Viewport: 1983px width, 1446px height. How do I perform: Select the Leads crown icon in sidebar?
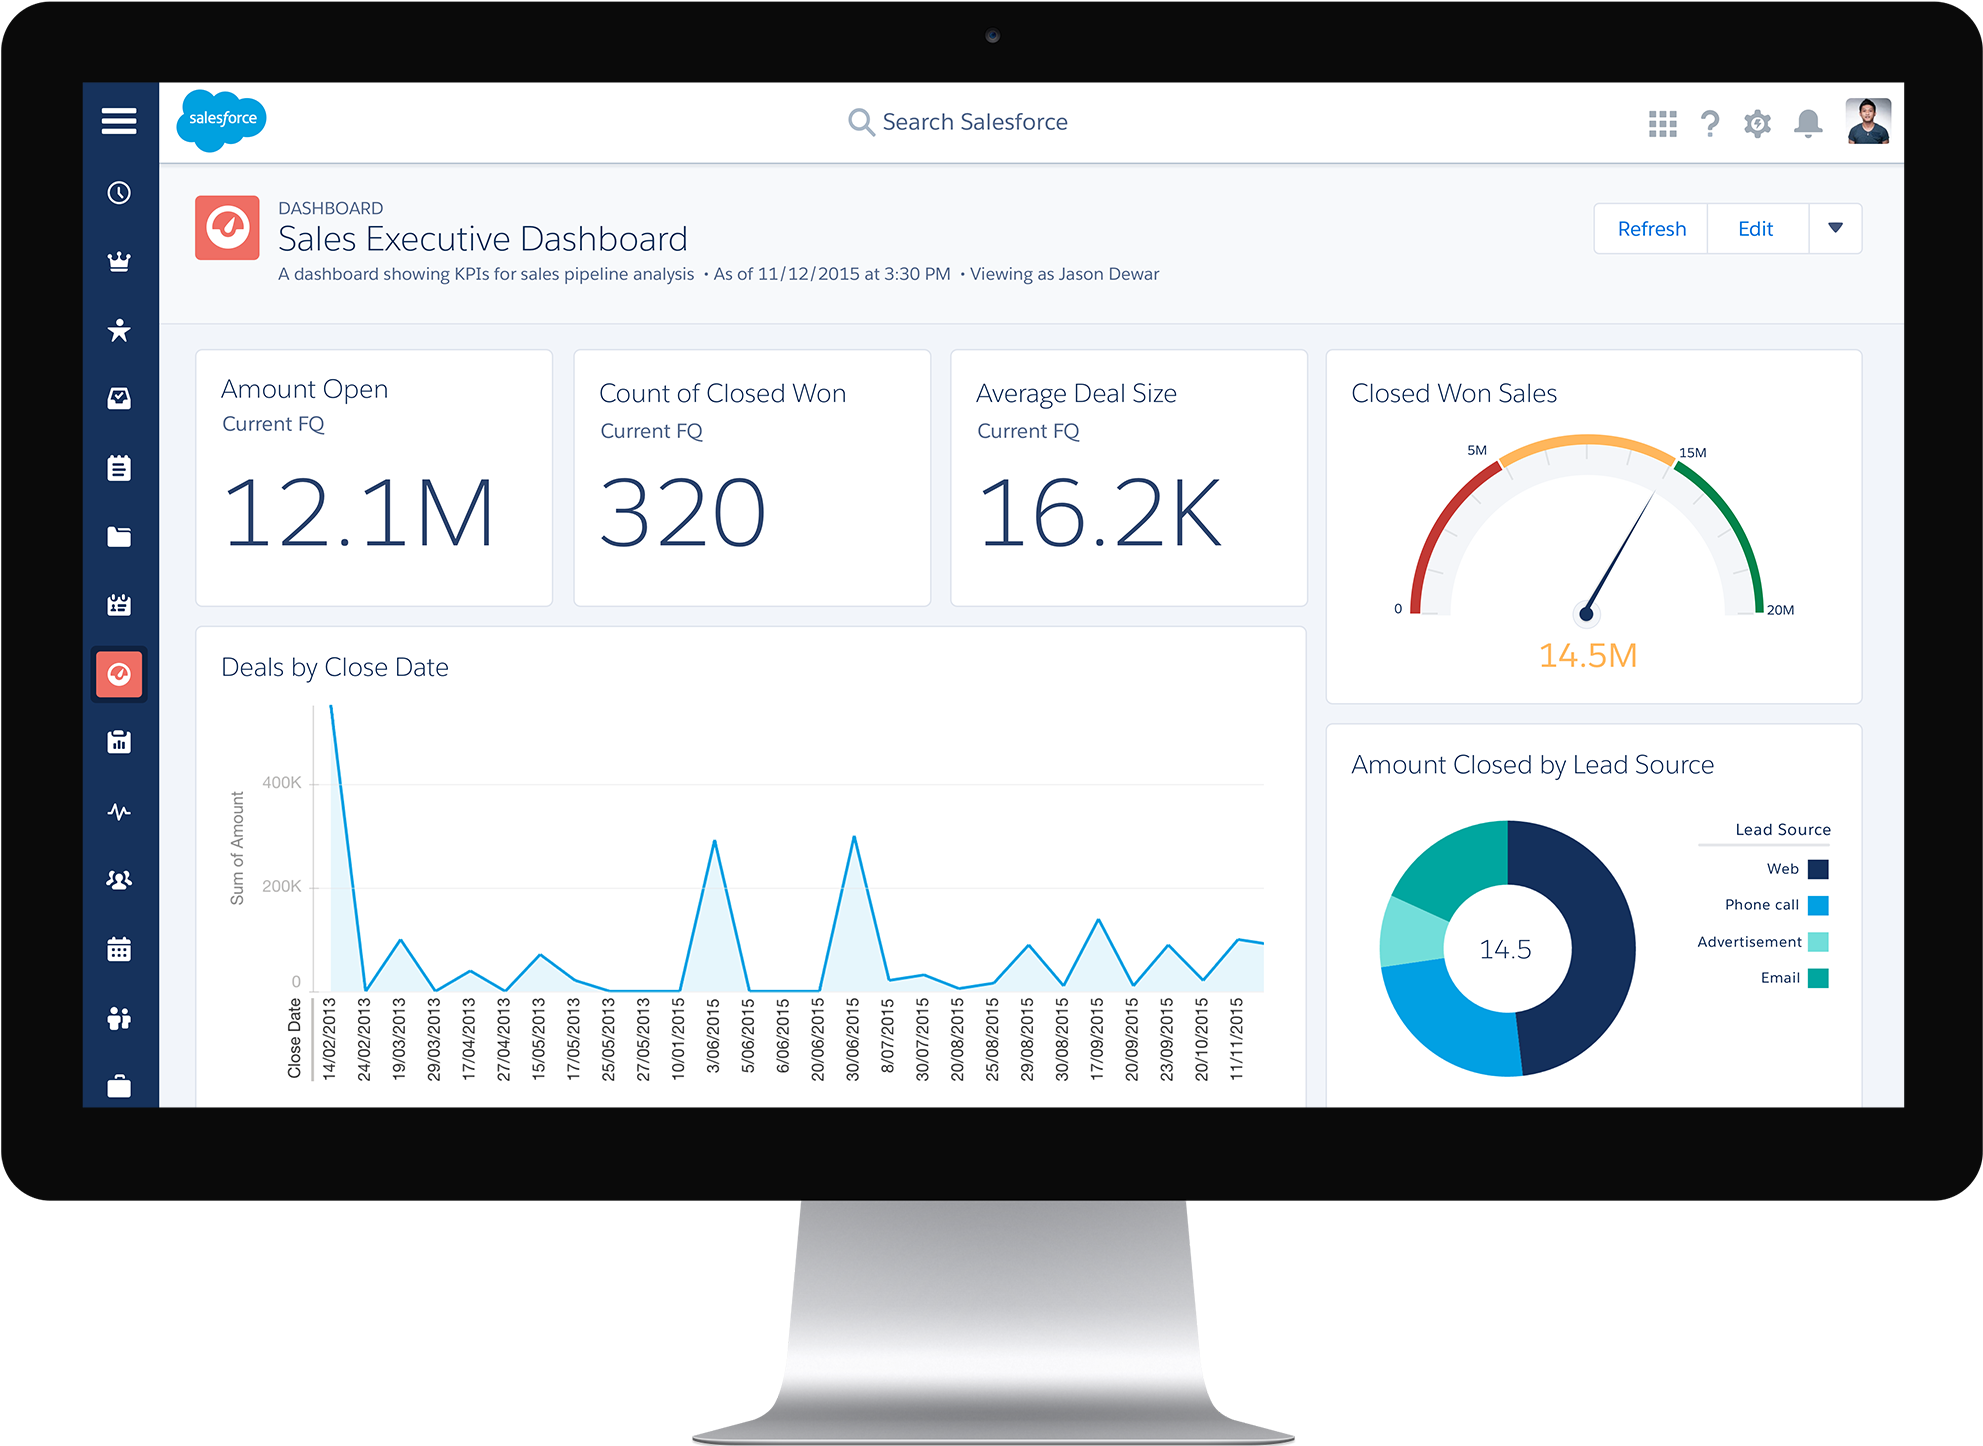click(119, 262)
